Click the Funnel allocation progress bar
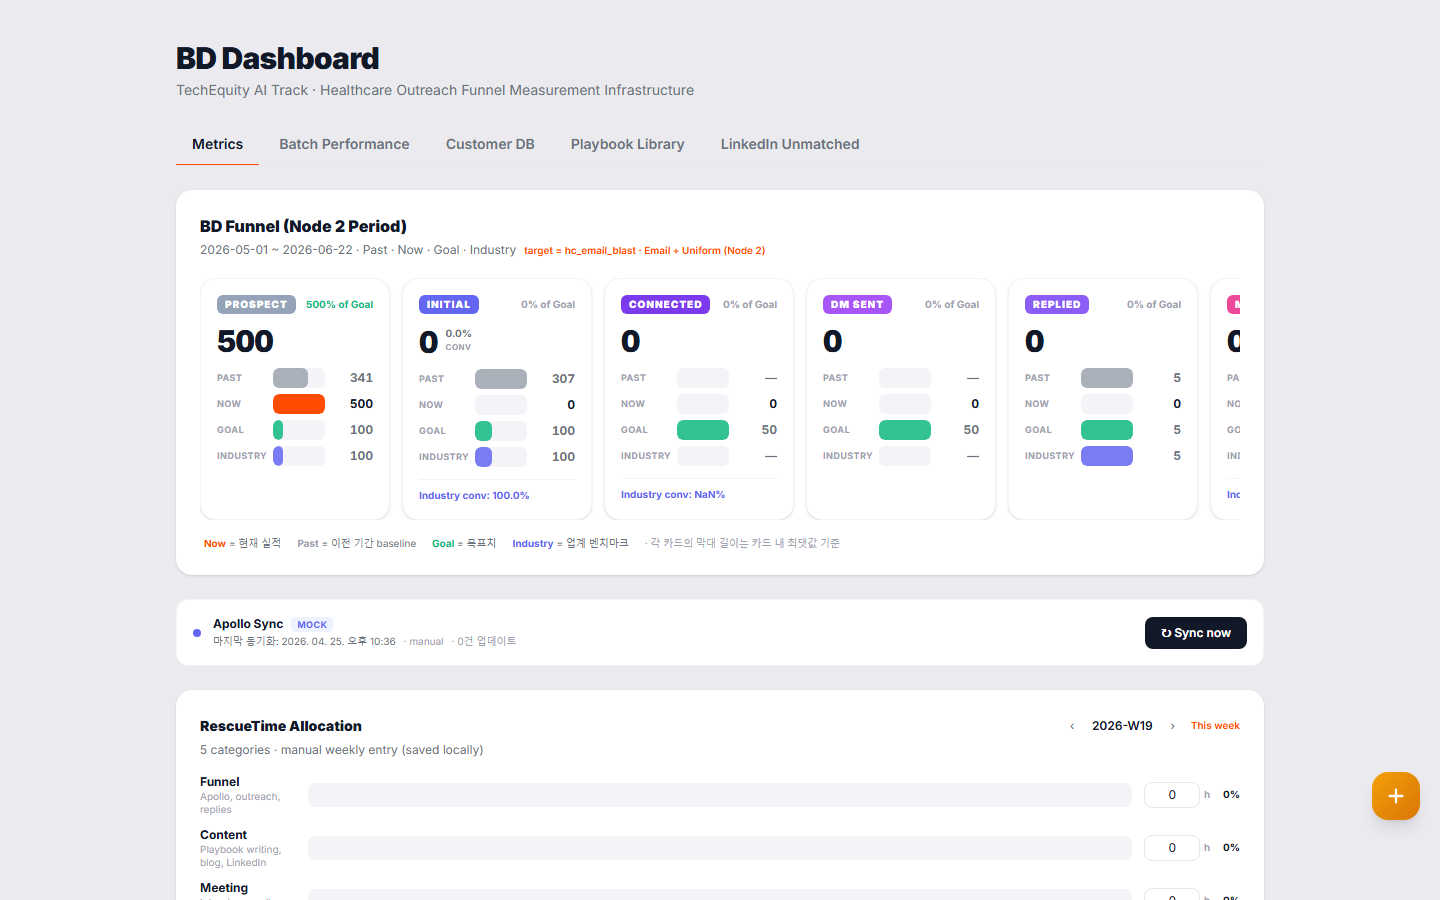Image resolution: width=1440 pixels, height=900 pixels. click(720, 795)
